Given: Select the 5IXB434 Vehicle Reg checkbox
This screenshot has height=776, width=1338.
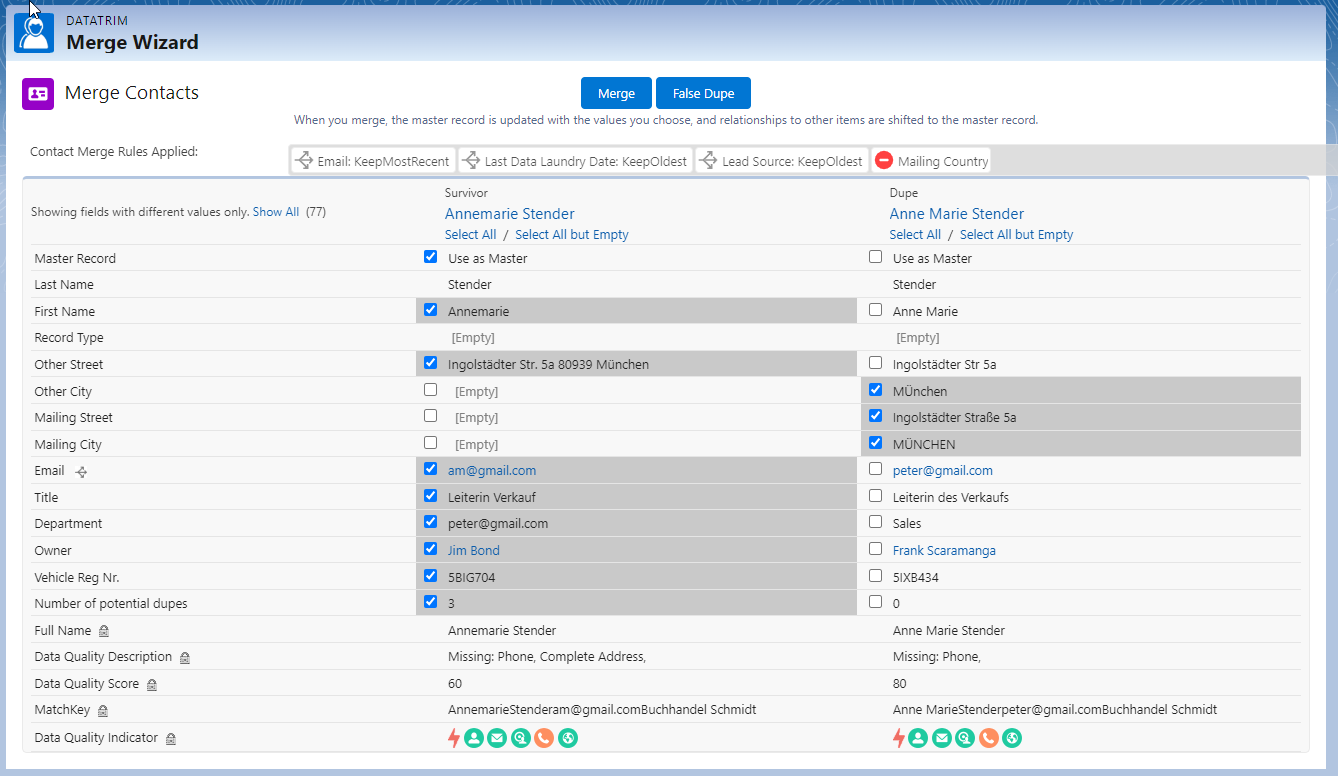Looking at the screenshot, I should [876, 576].
